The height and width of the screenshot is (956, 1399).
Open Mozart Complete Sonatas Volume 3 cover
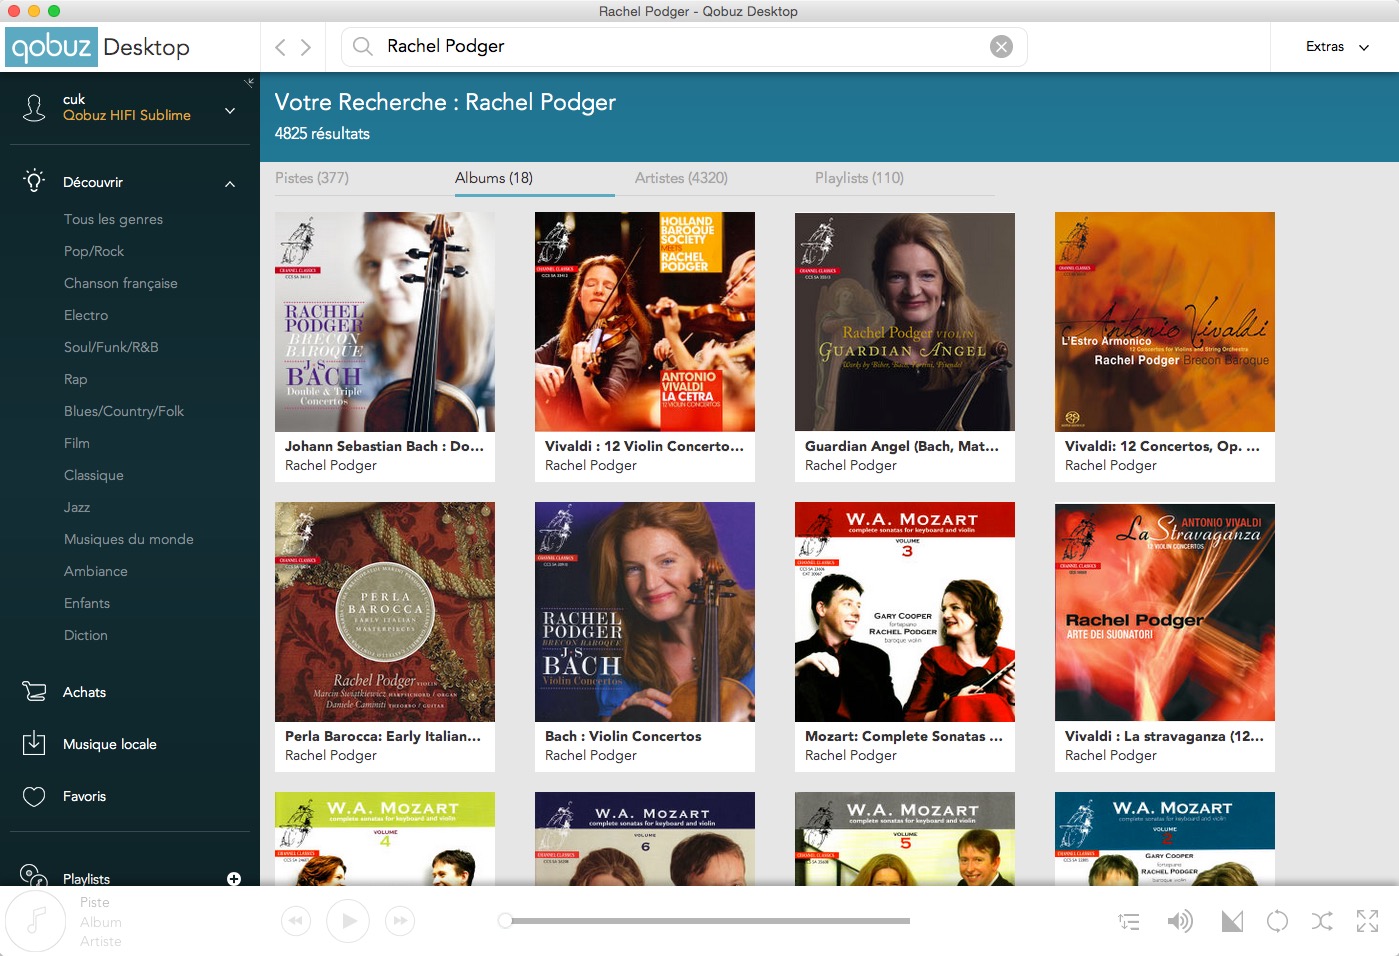click(x=905, y=612)
